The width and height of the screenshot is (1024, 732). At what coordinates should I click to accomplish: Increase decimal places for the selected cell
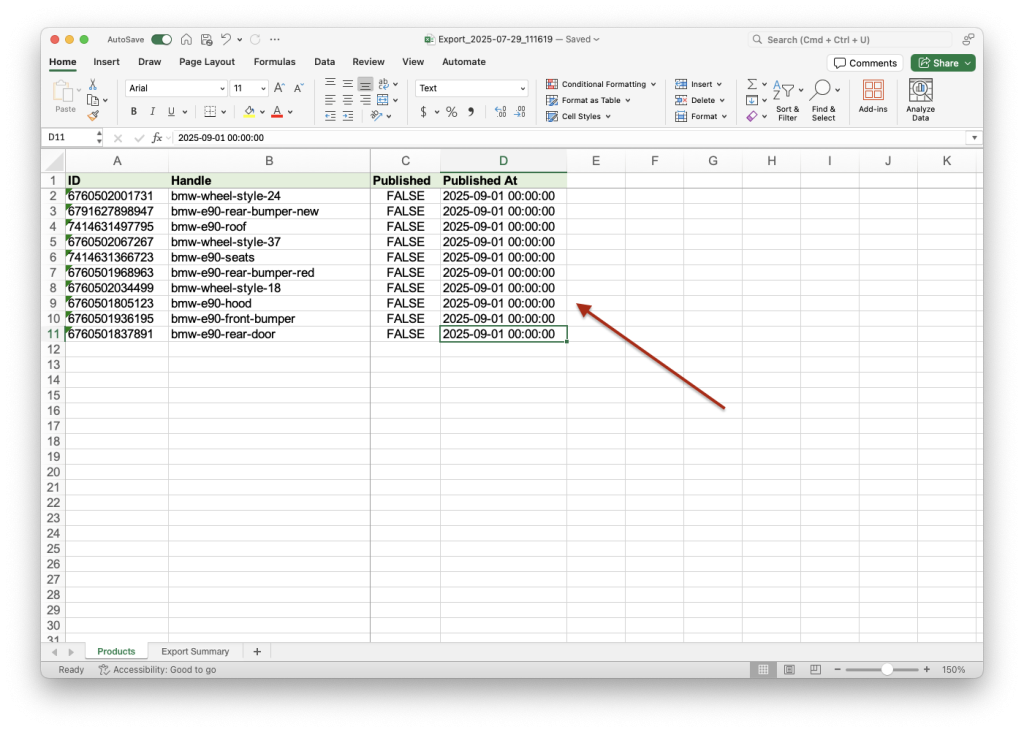(501, 112)
